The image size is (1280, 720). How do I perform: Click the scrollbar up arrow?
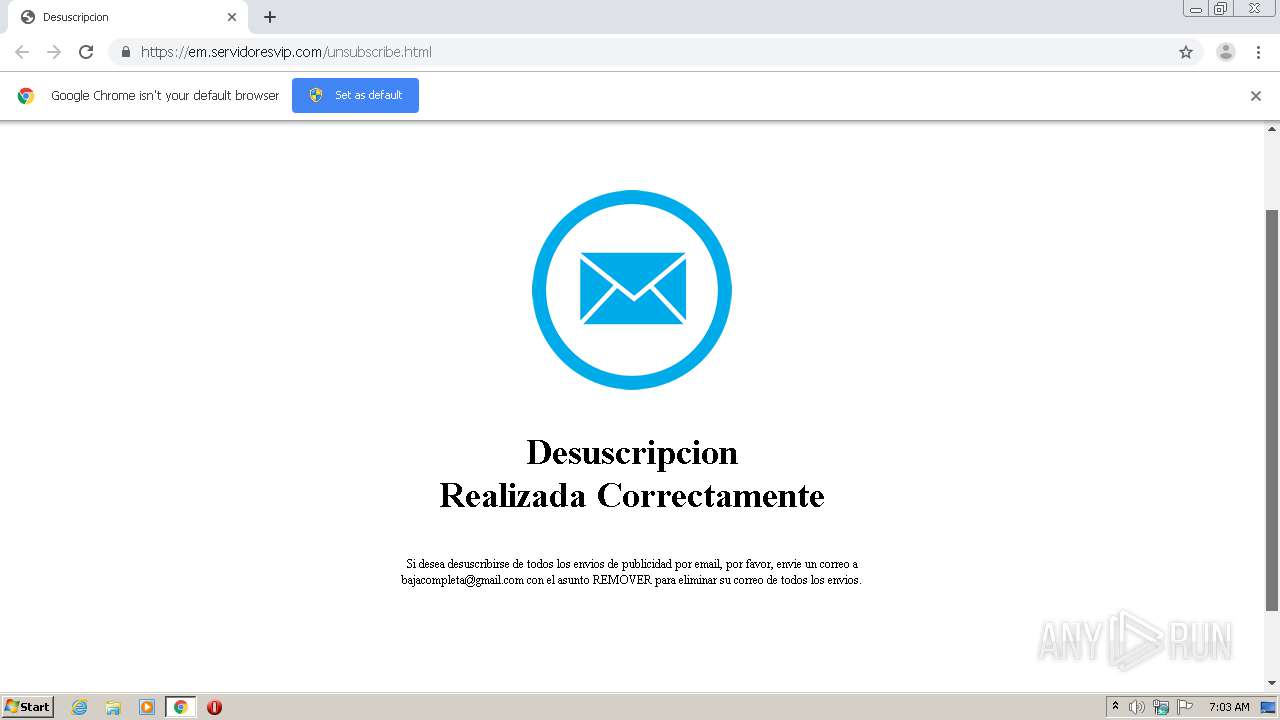click(1272, 129)
